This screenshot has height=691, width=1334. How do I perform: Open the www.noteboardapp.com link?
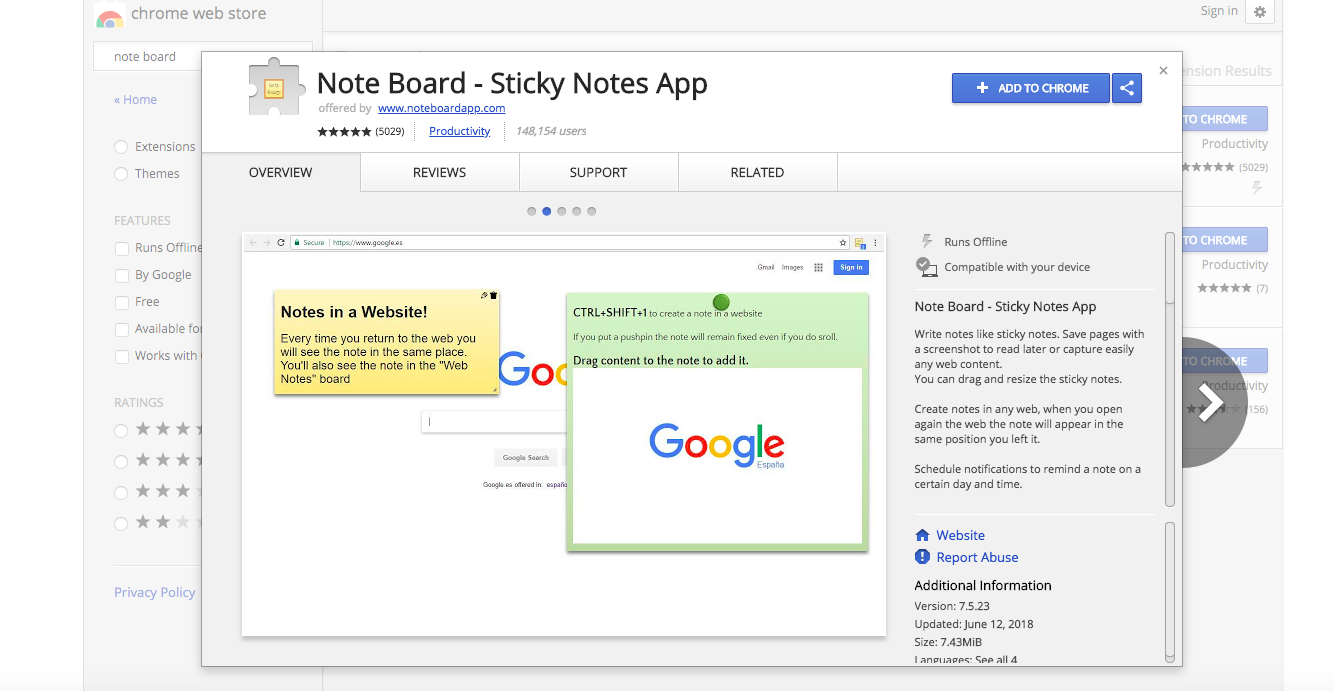tap(441, 108)
